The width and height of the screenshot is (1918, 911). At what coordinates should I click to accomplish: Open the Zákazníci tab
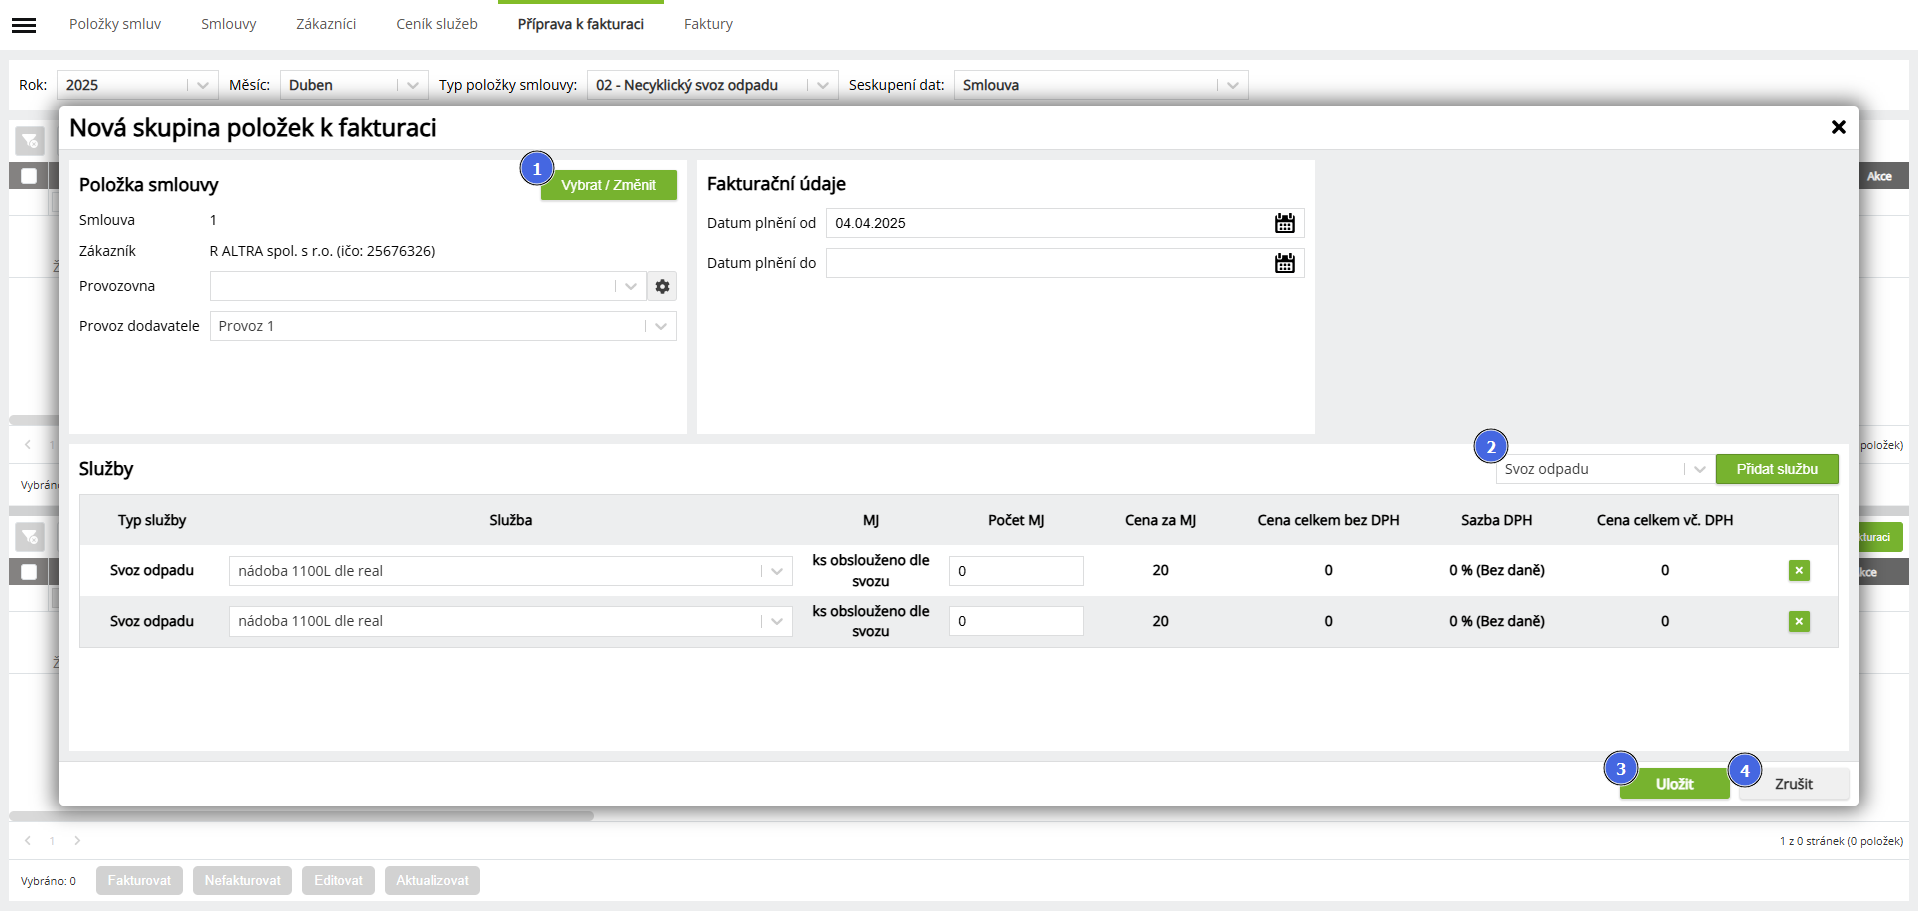(326, 24)
